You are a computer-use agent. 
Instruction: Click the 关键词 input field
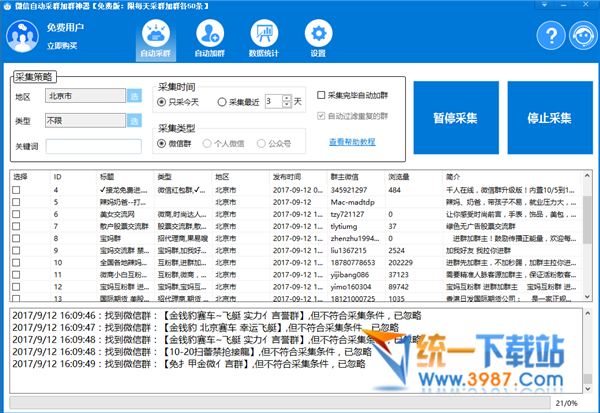pos(94,146)
